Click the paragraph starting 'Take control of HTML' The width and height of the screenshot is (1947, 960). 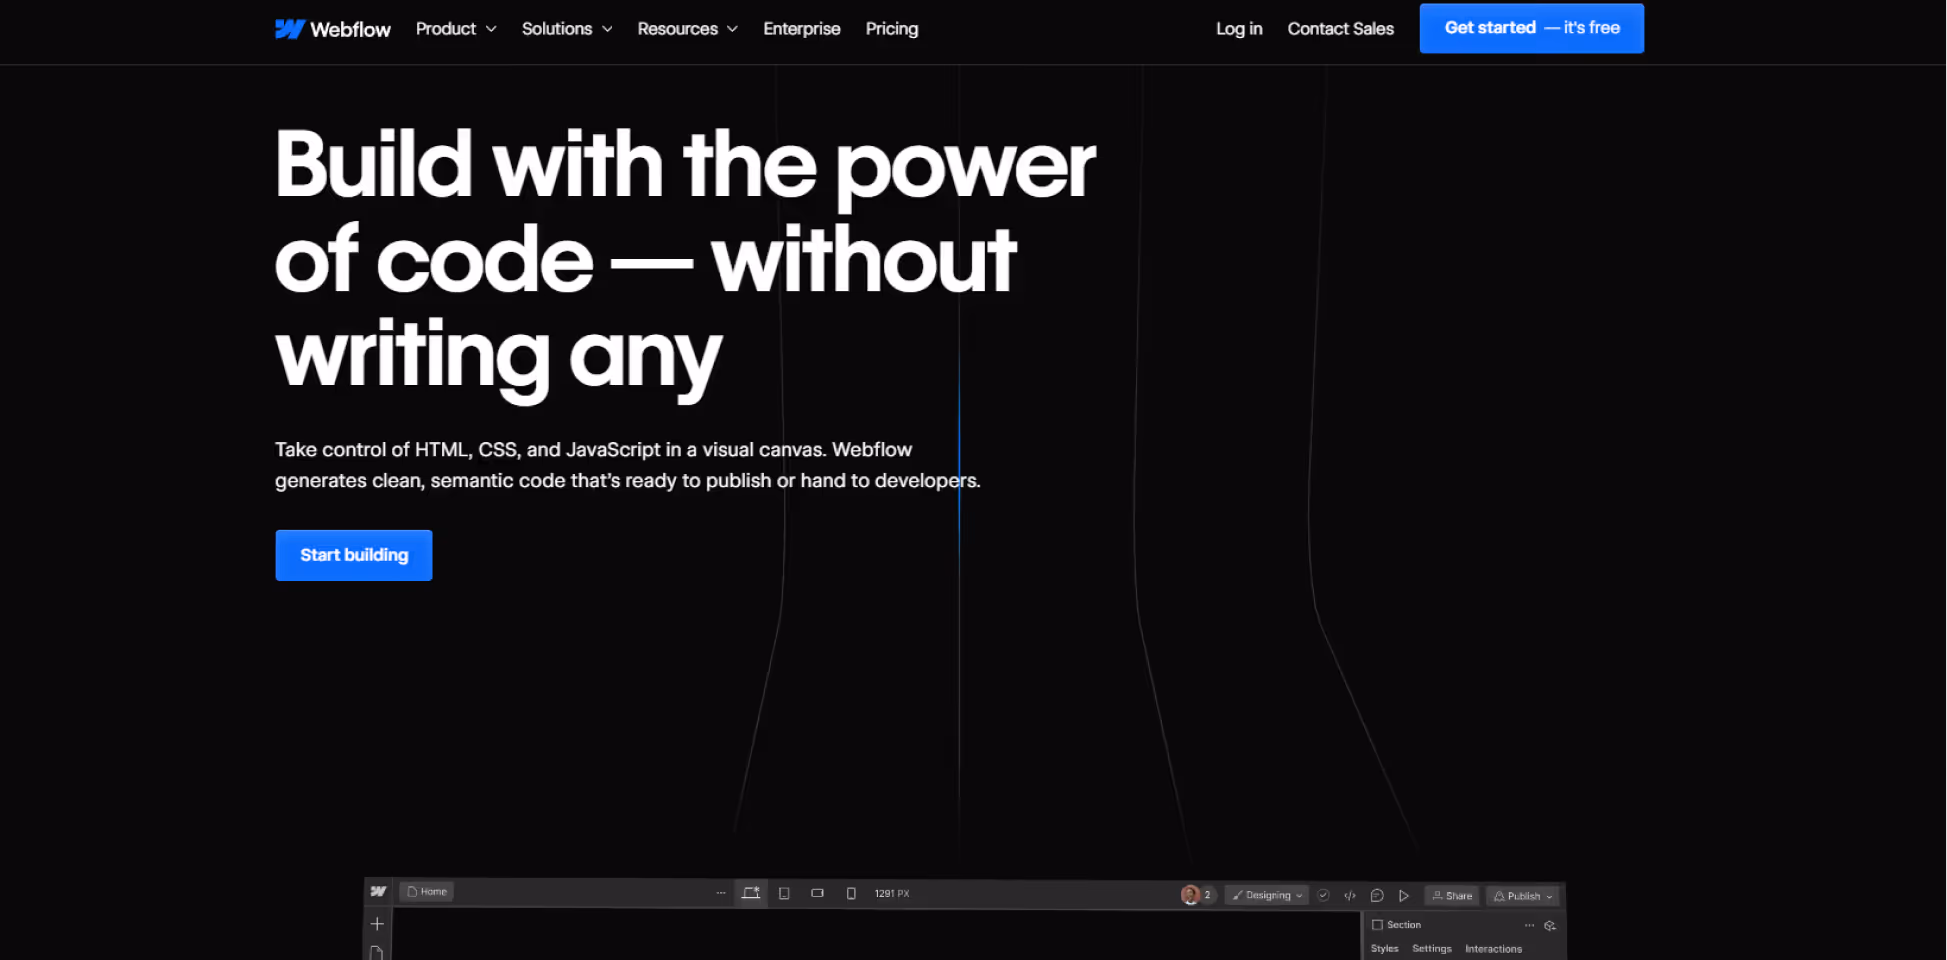click(627, 465)
